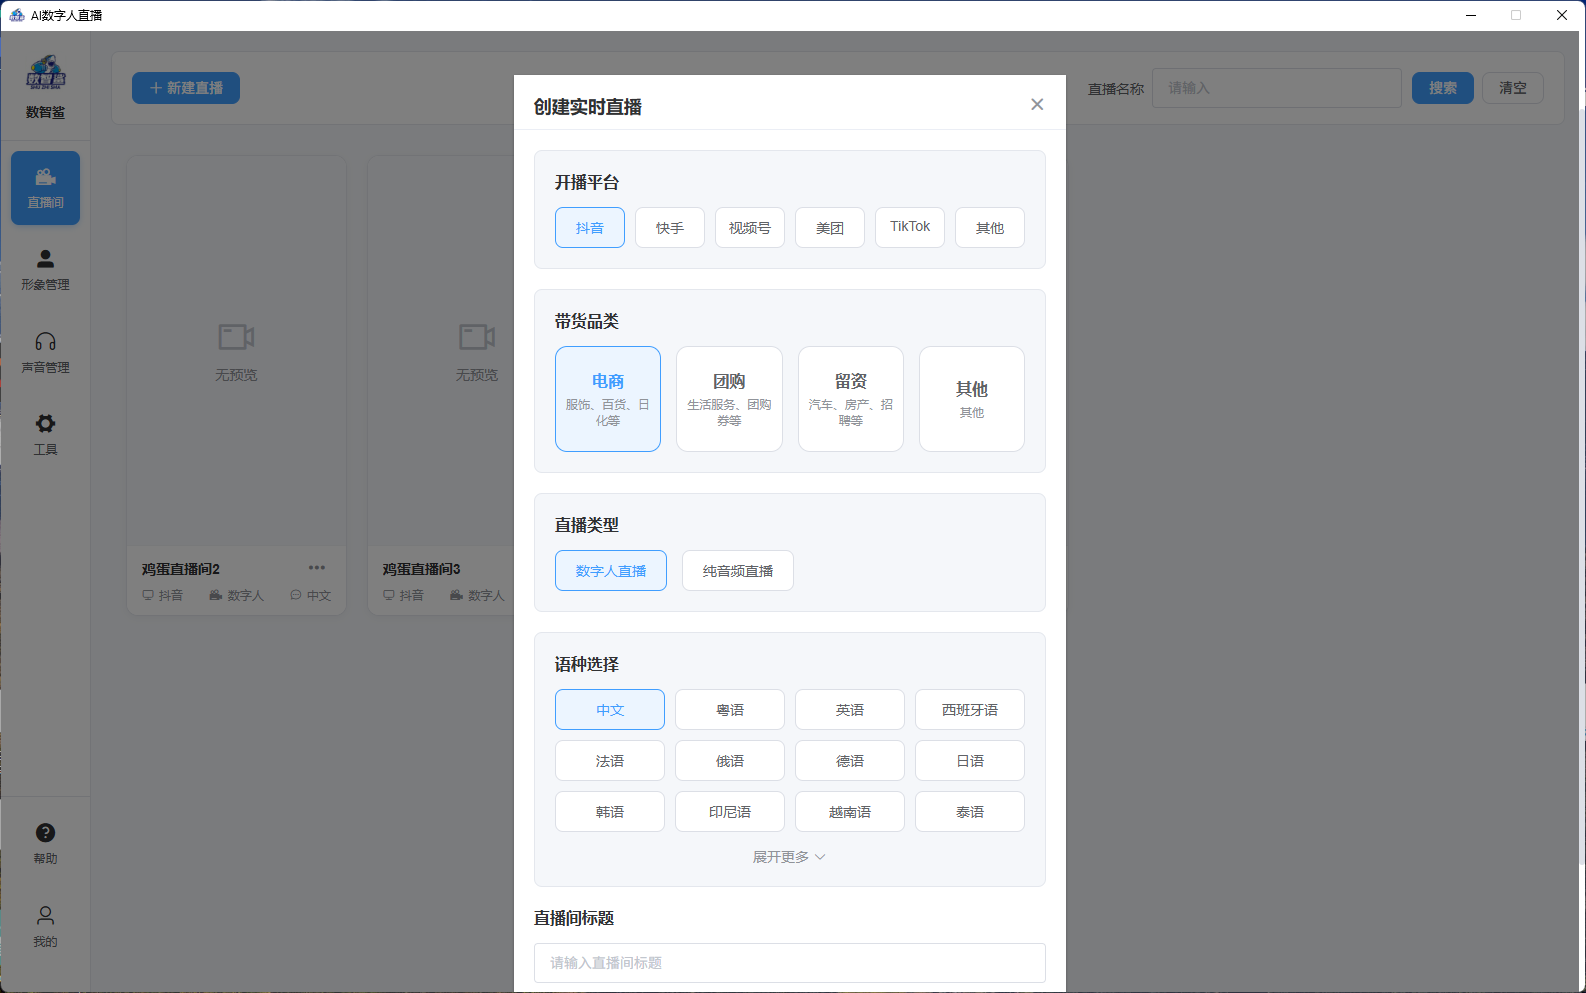Select 纯音频直播 broadcast type
The height and width of the screenshot is (993, 1586).
[x=738, y=570]
